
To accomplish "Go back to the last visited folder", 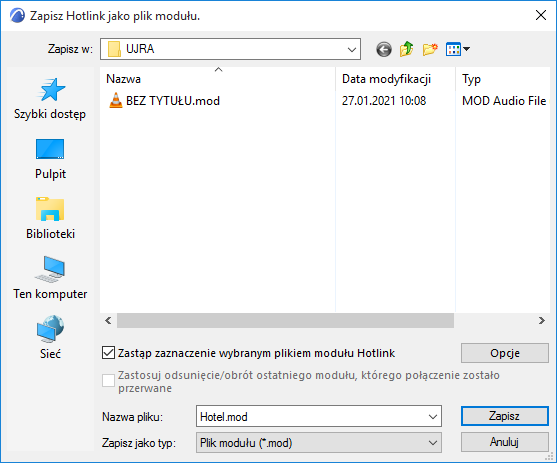I will (x=384, y=49).
